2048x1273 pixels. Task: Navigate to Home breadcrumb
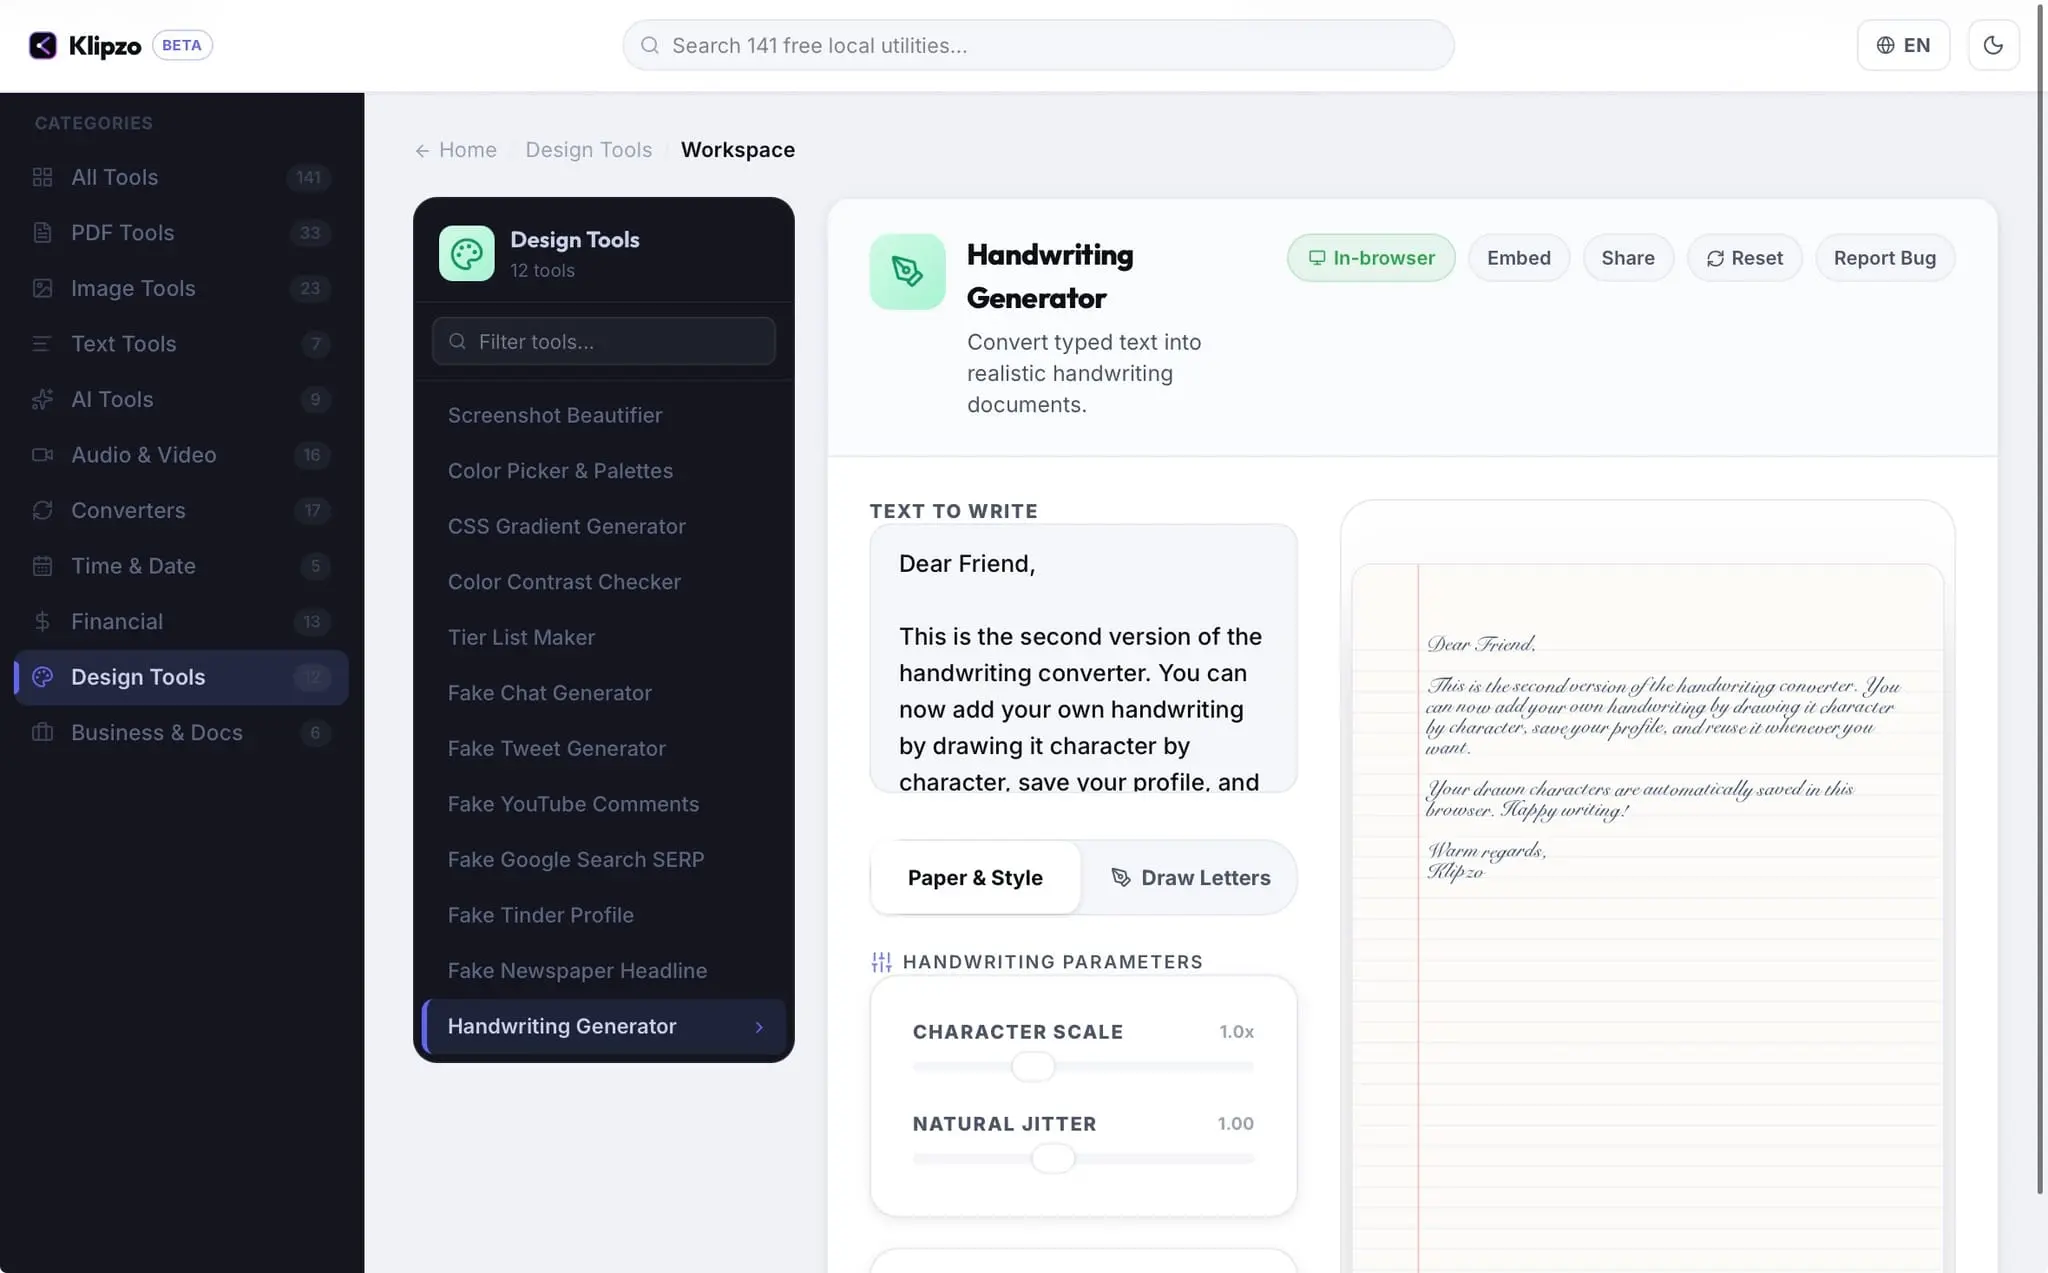point(467,149)
